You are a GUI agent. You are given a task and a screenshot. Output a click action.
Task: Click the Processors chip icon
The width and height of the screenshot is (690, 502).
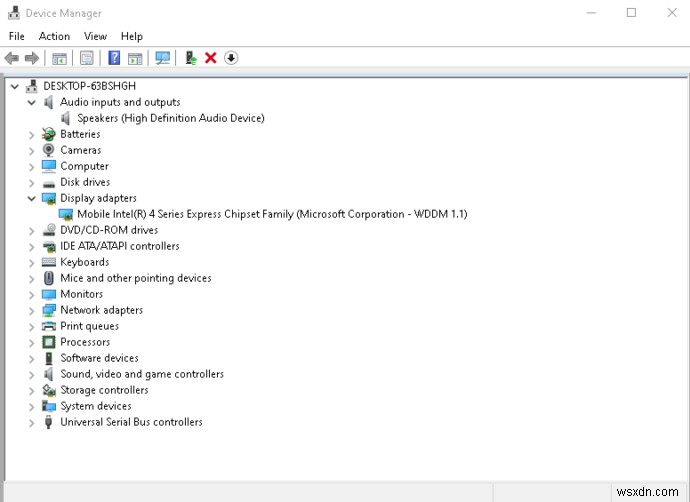[x=49, y=342]
